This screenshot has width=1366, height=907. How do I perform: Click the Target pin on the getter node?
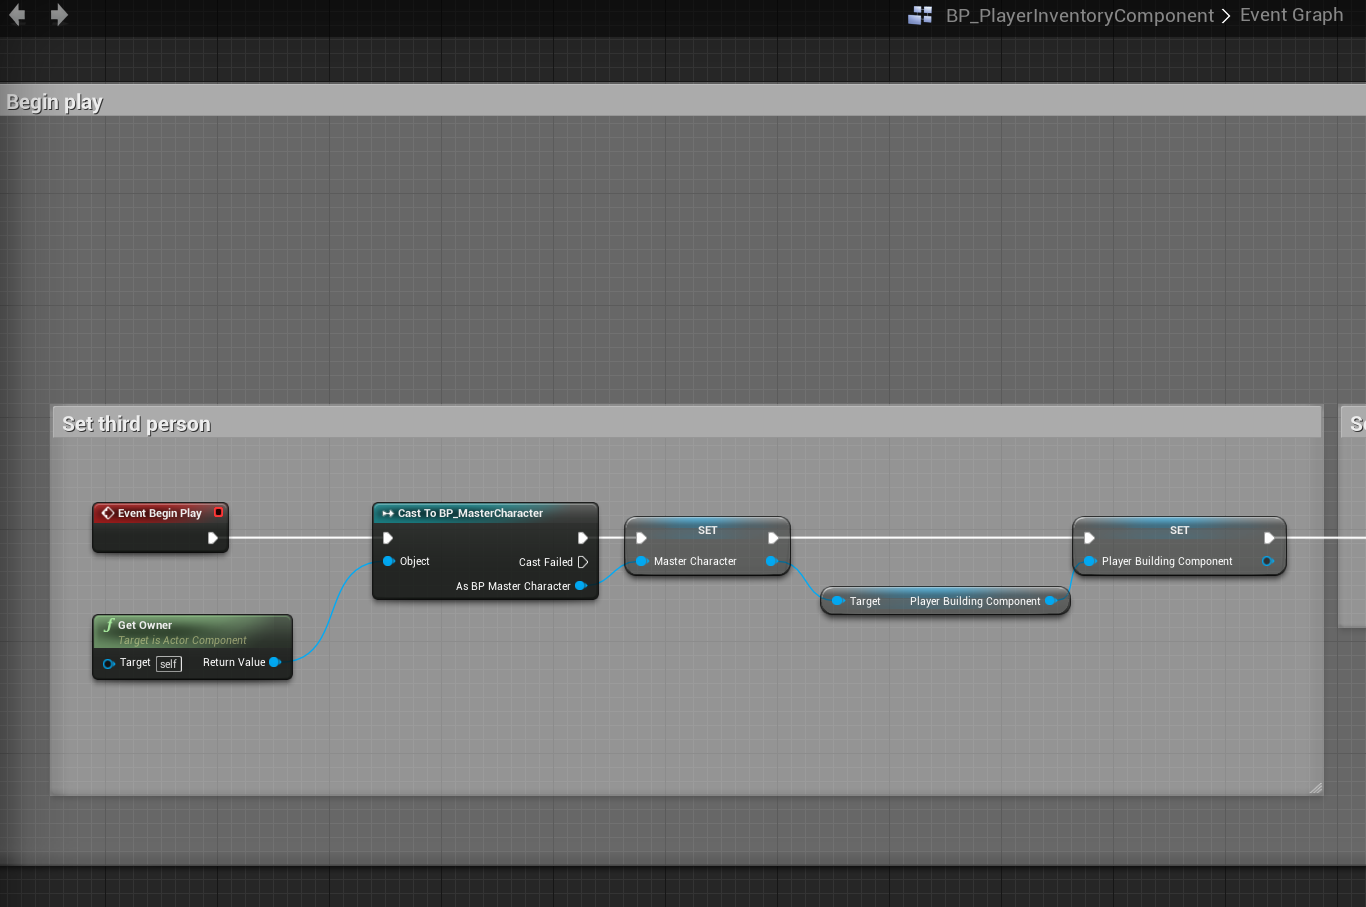point(838,601)
